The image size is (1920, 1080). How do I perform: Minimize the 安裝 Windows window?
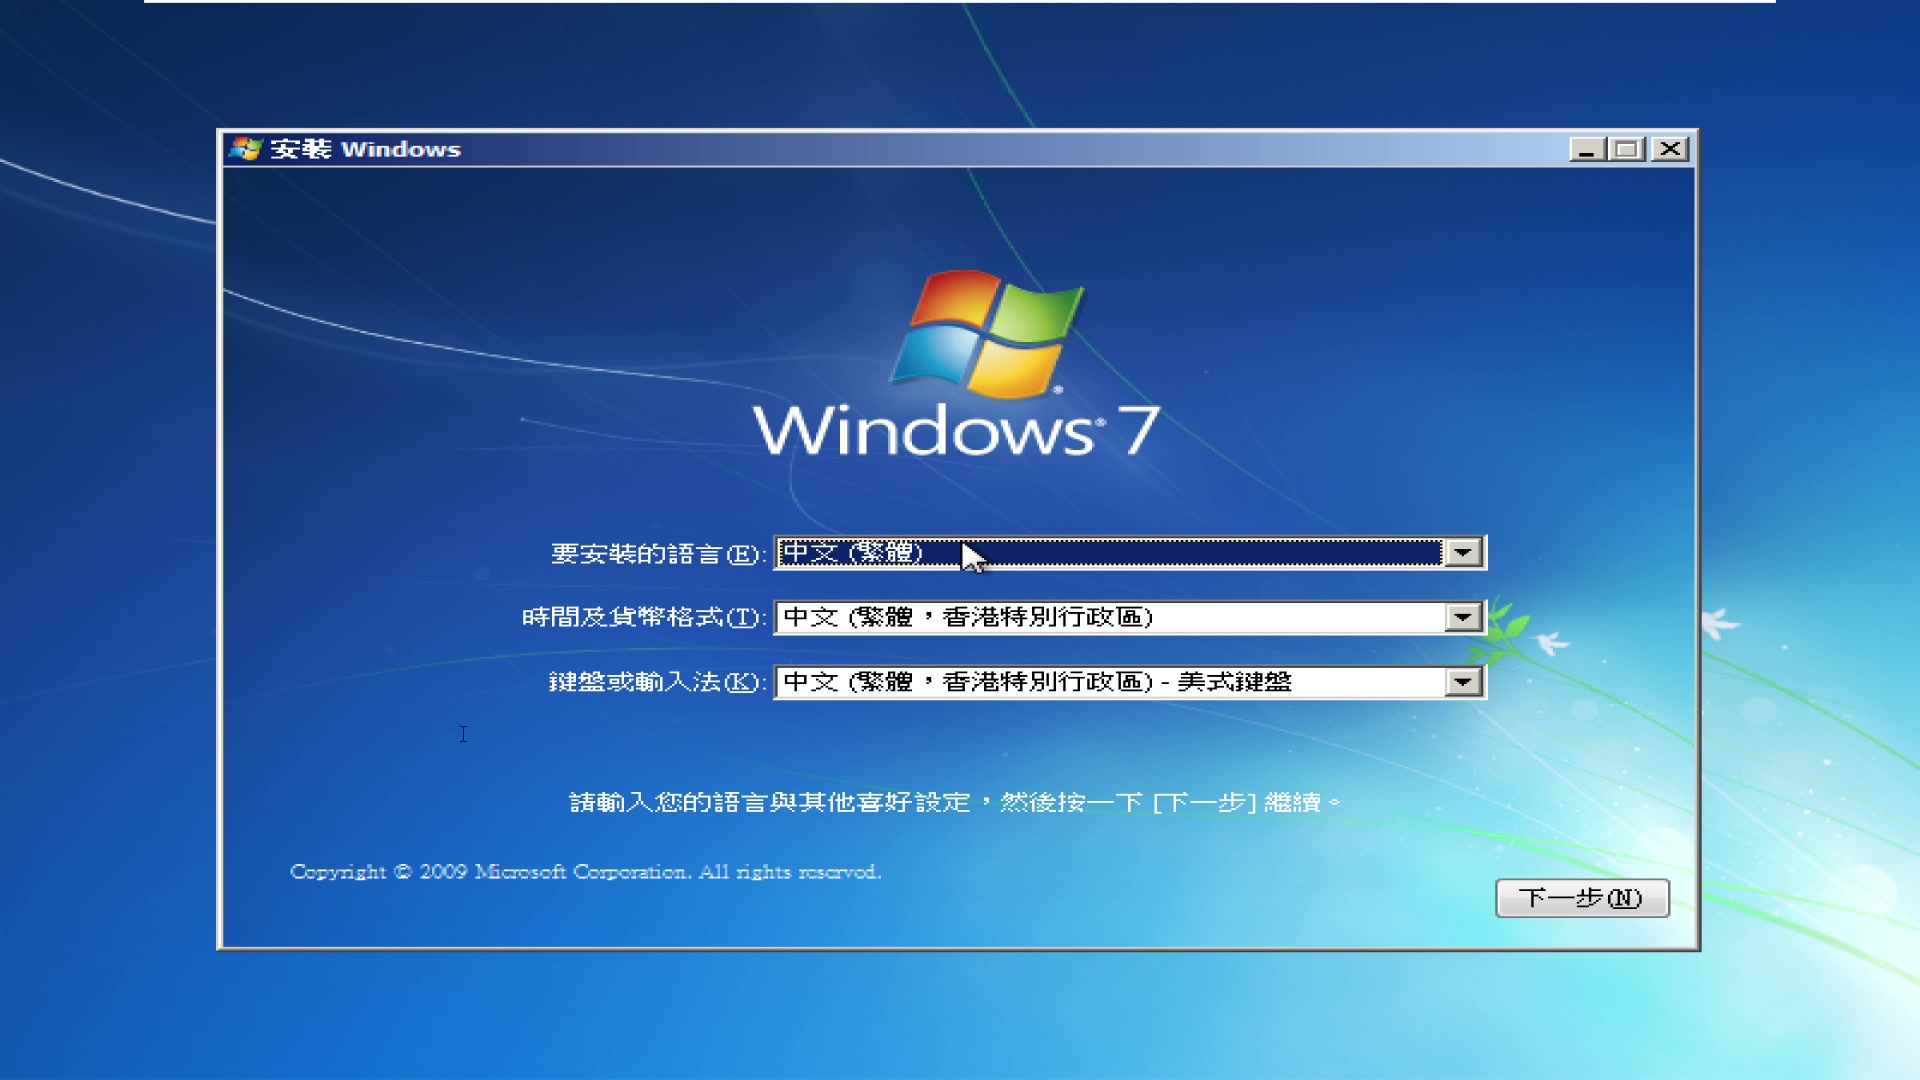1586,149
